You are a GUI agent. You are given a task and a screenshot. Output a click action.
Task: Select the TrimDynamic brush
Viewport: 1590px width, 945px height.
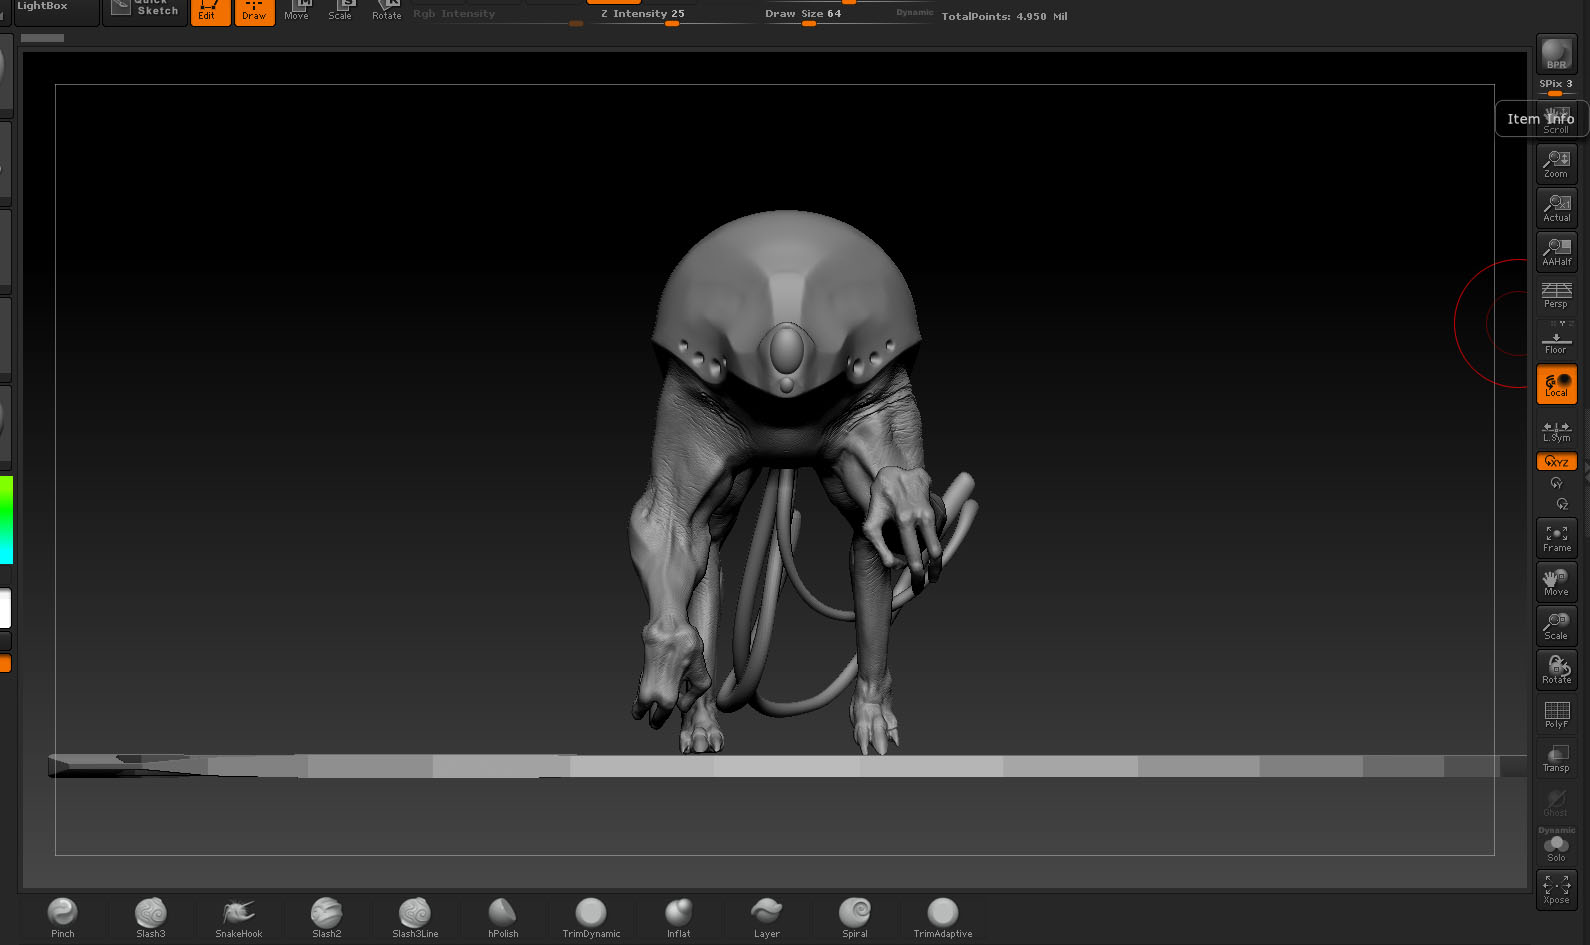(x=591, y=918)
